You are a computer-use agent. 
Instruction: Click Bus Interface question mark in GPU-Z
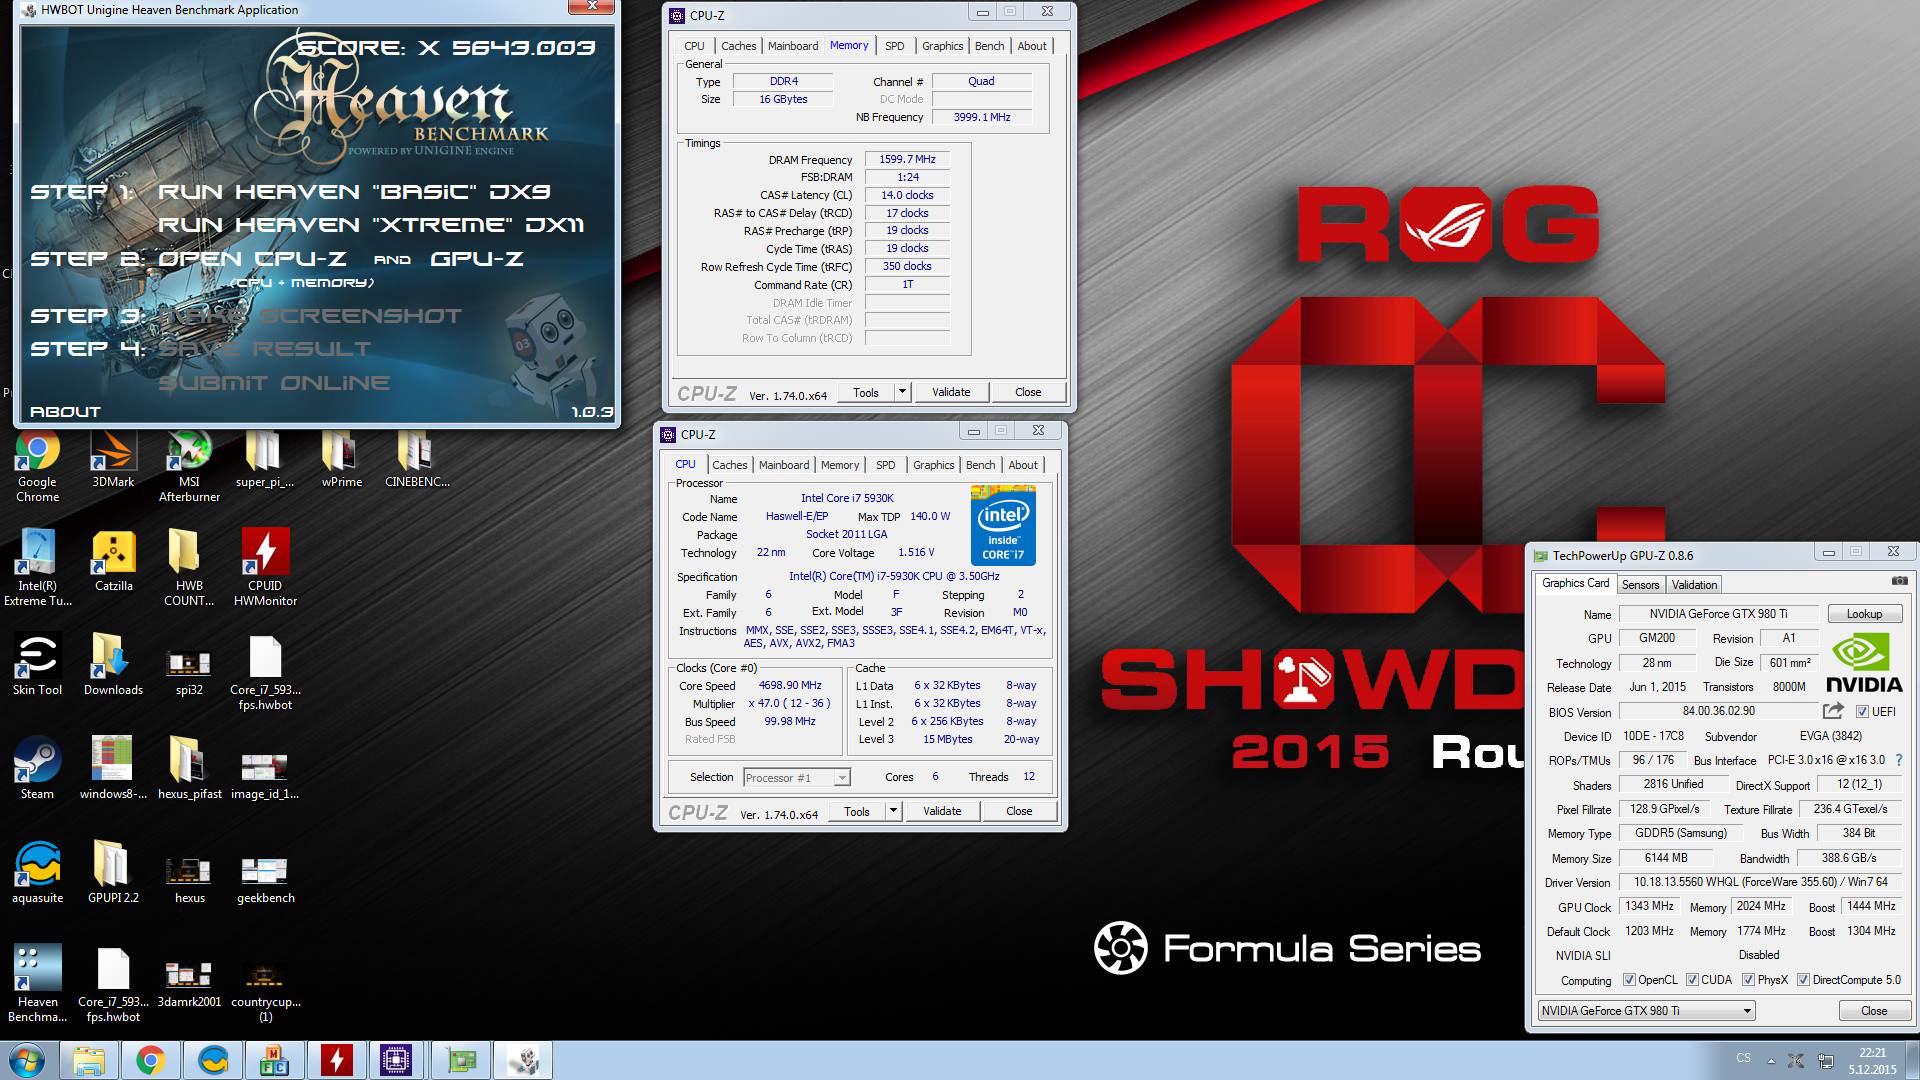coord(1899,760)
